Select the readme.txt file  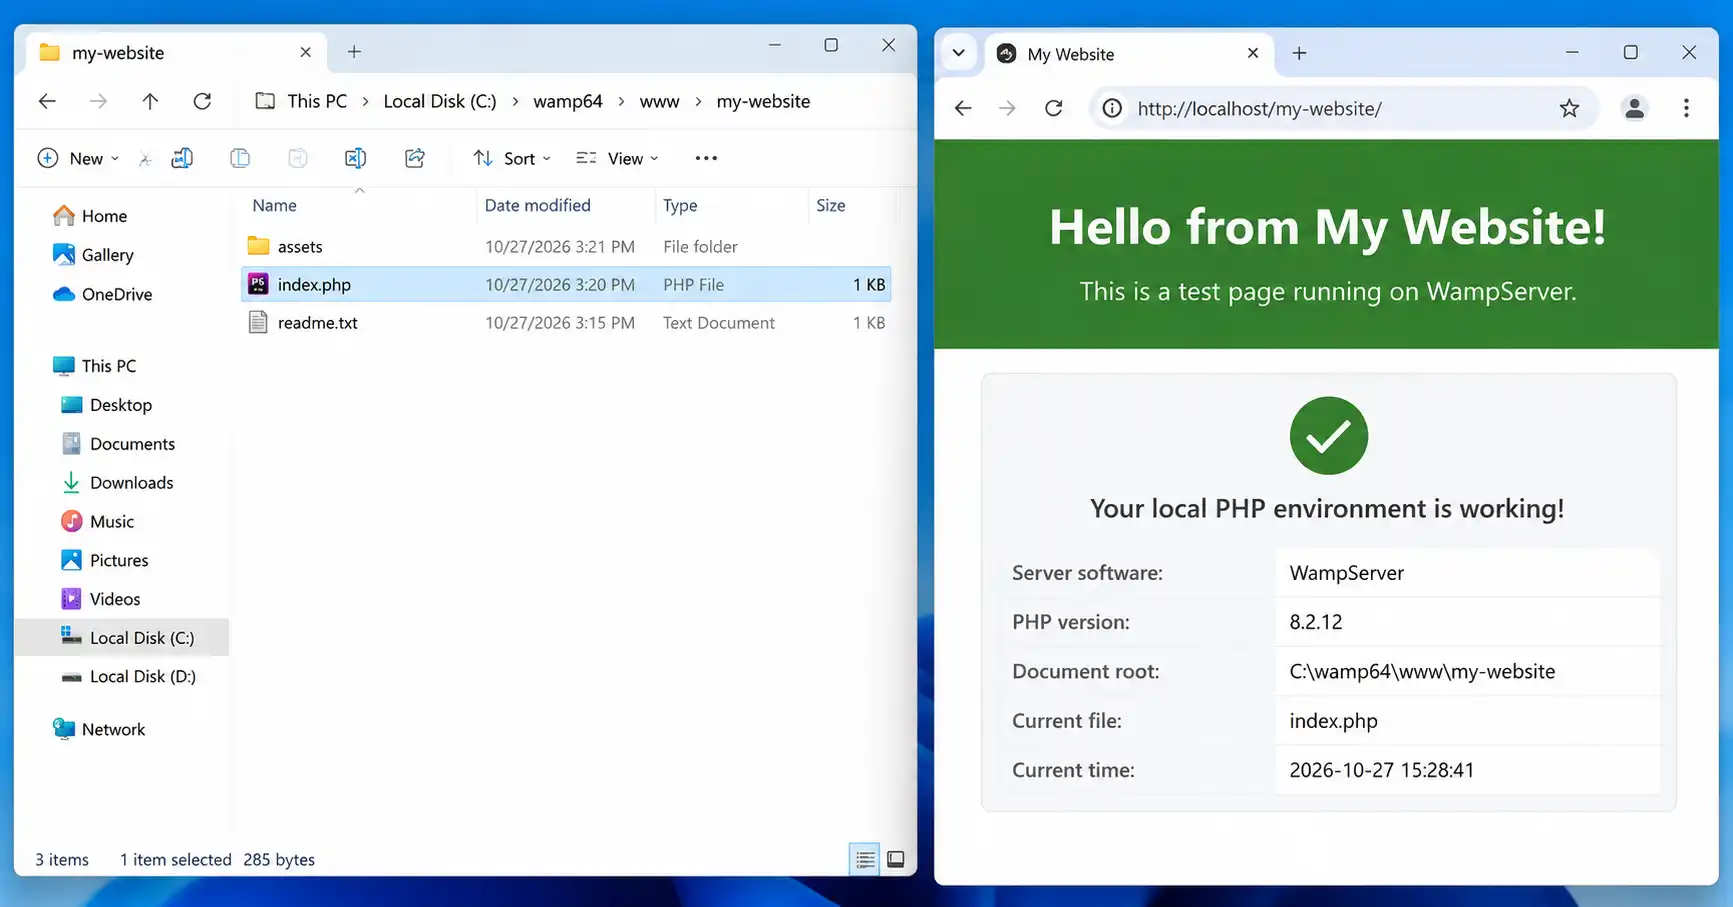tap(566, 322)
